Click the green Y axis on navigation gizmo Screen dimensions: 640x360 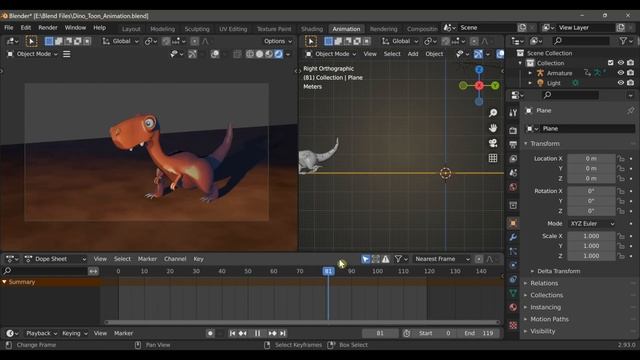coord(495,85)
